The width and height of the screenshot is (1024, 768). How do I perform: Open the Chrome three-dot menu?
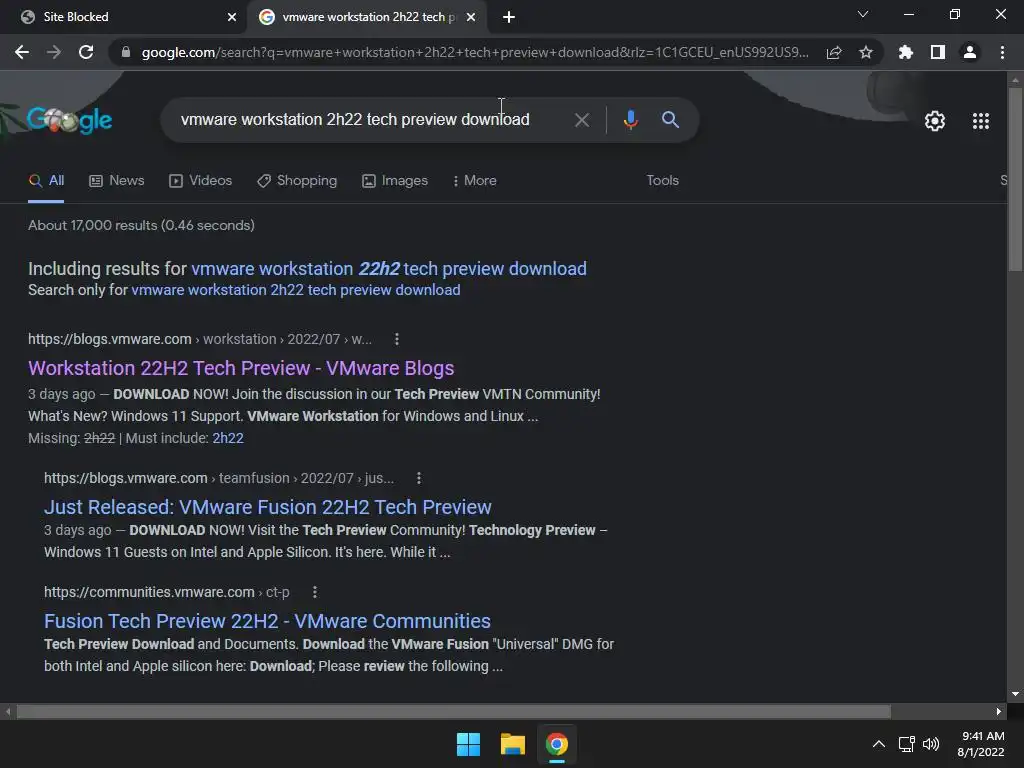tap(1002, 52)
